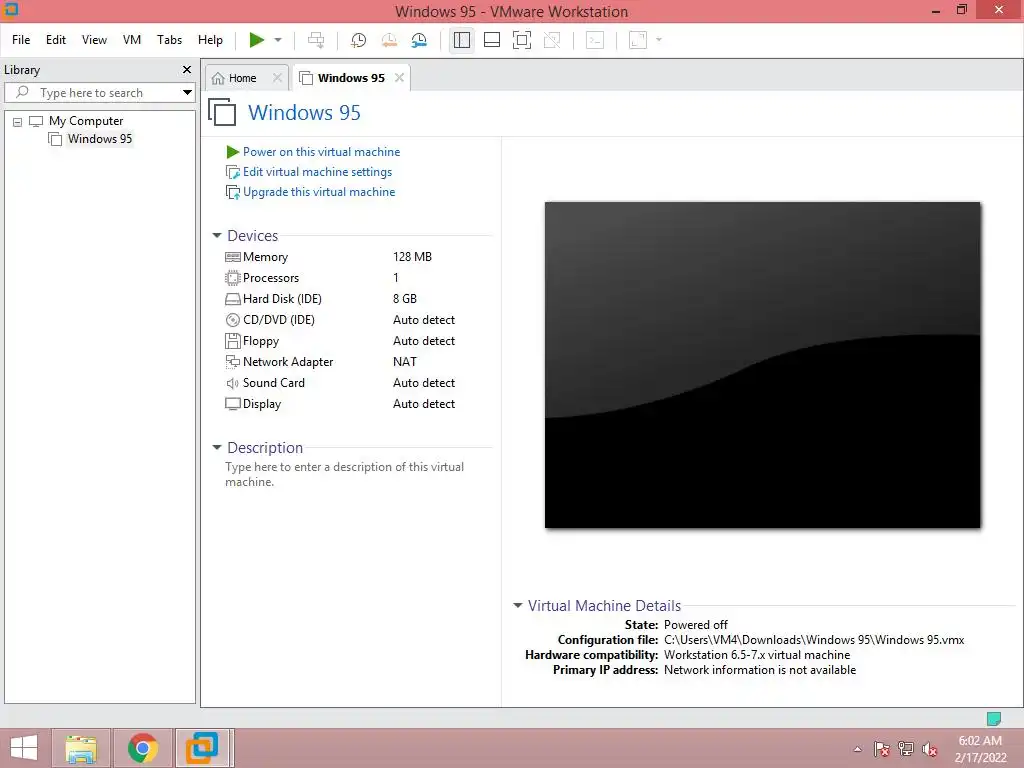The width and height of the screenshot is (1024, 768).
Task: Close the Windows 95 tab
Action: point(399,78)
